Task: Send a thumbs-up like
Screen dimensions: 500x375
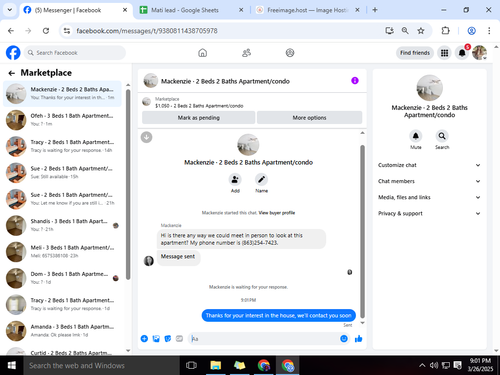Action: 359,339
